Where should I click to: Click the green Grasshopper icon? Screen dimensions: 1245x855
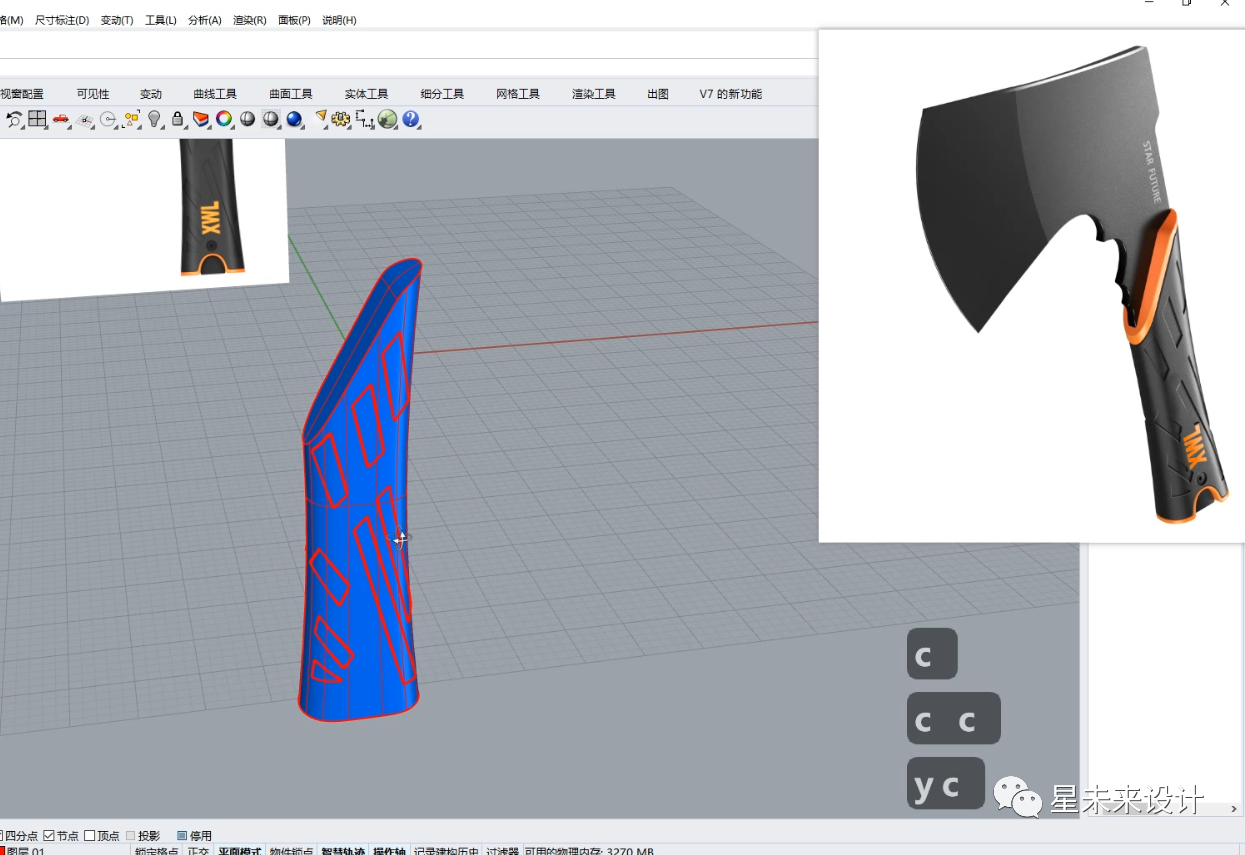click(387, 119)
